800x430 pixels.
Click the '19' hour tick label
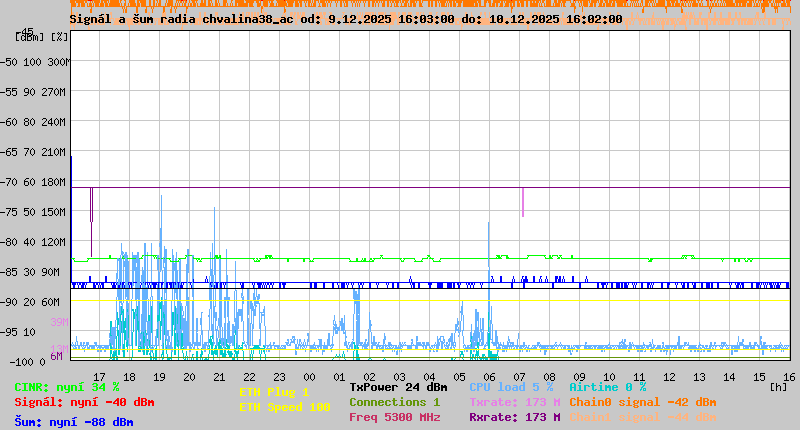(x=160, y=377)
